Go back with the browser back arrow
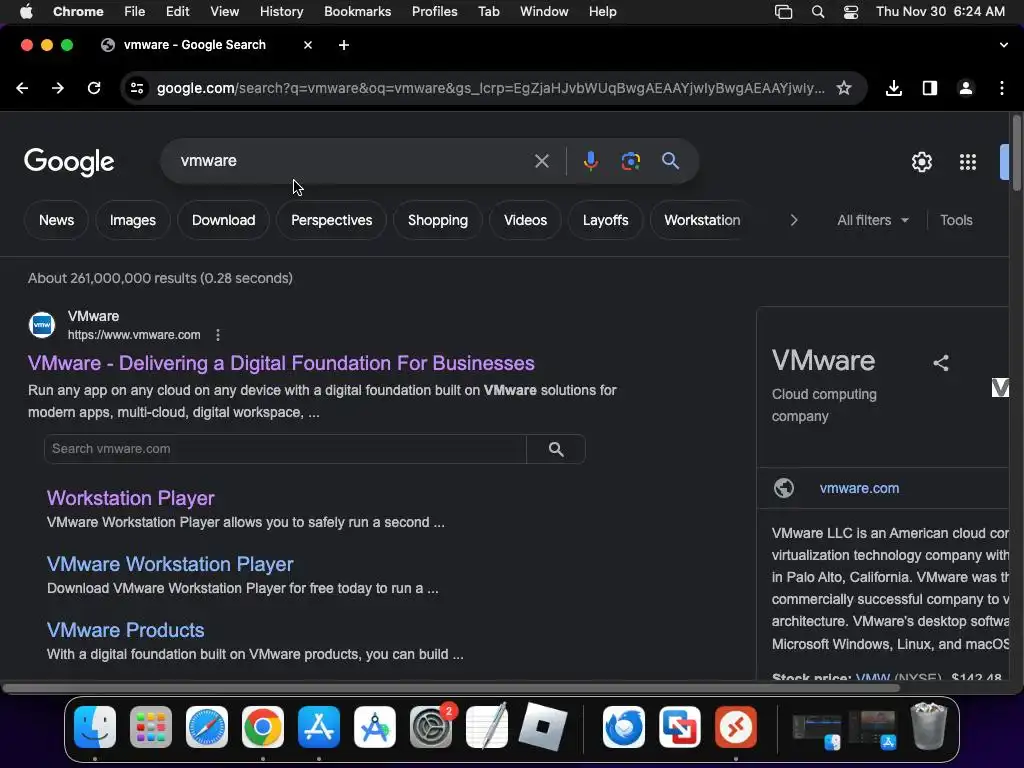This screenshot has width=1024, height=768. [x=22, y=88]
